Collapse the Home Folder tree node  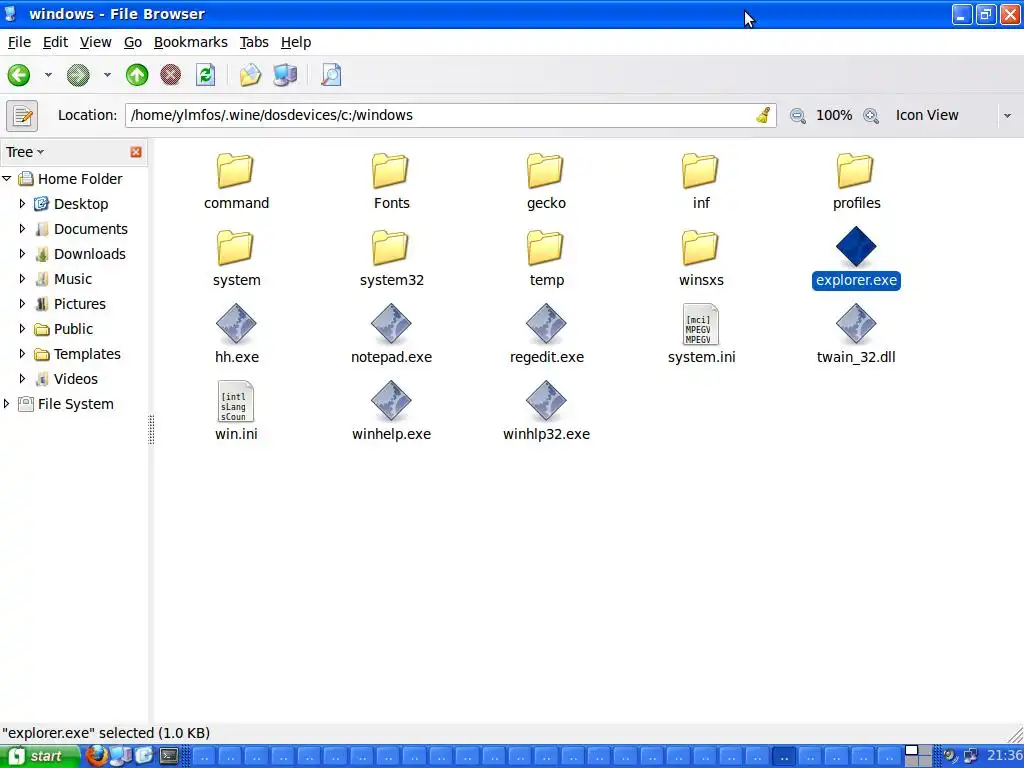(x=7, y=178)
